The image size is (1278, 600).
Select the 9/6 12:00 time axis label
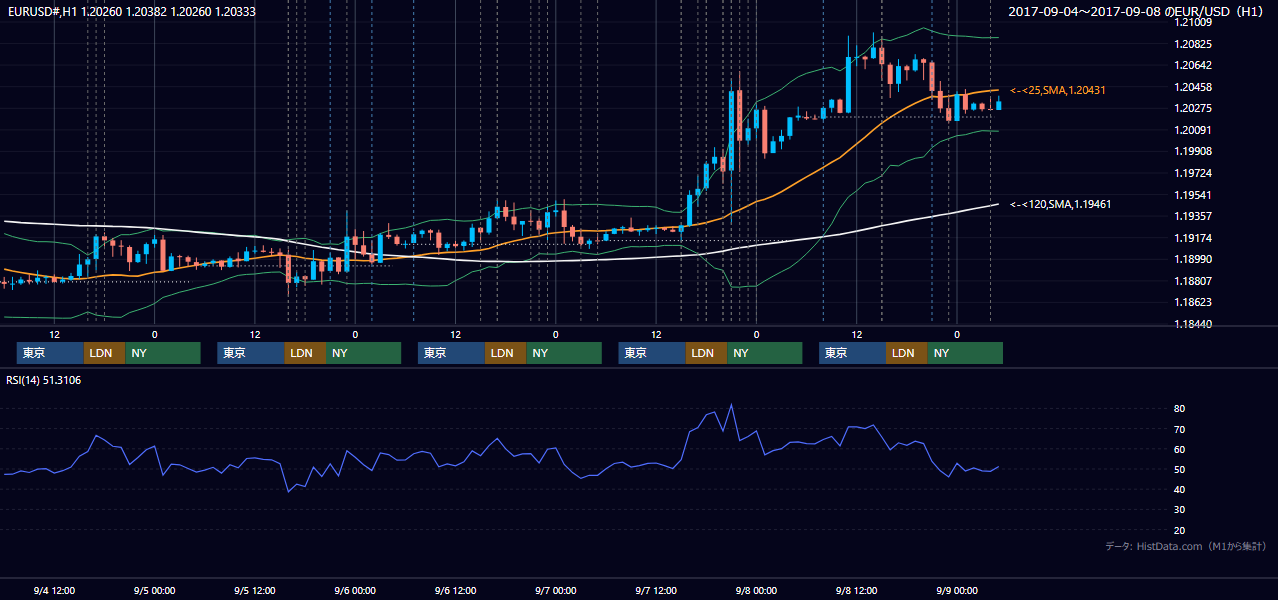(x=455, y=590)
